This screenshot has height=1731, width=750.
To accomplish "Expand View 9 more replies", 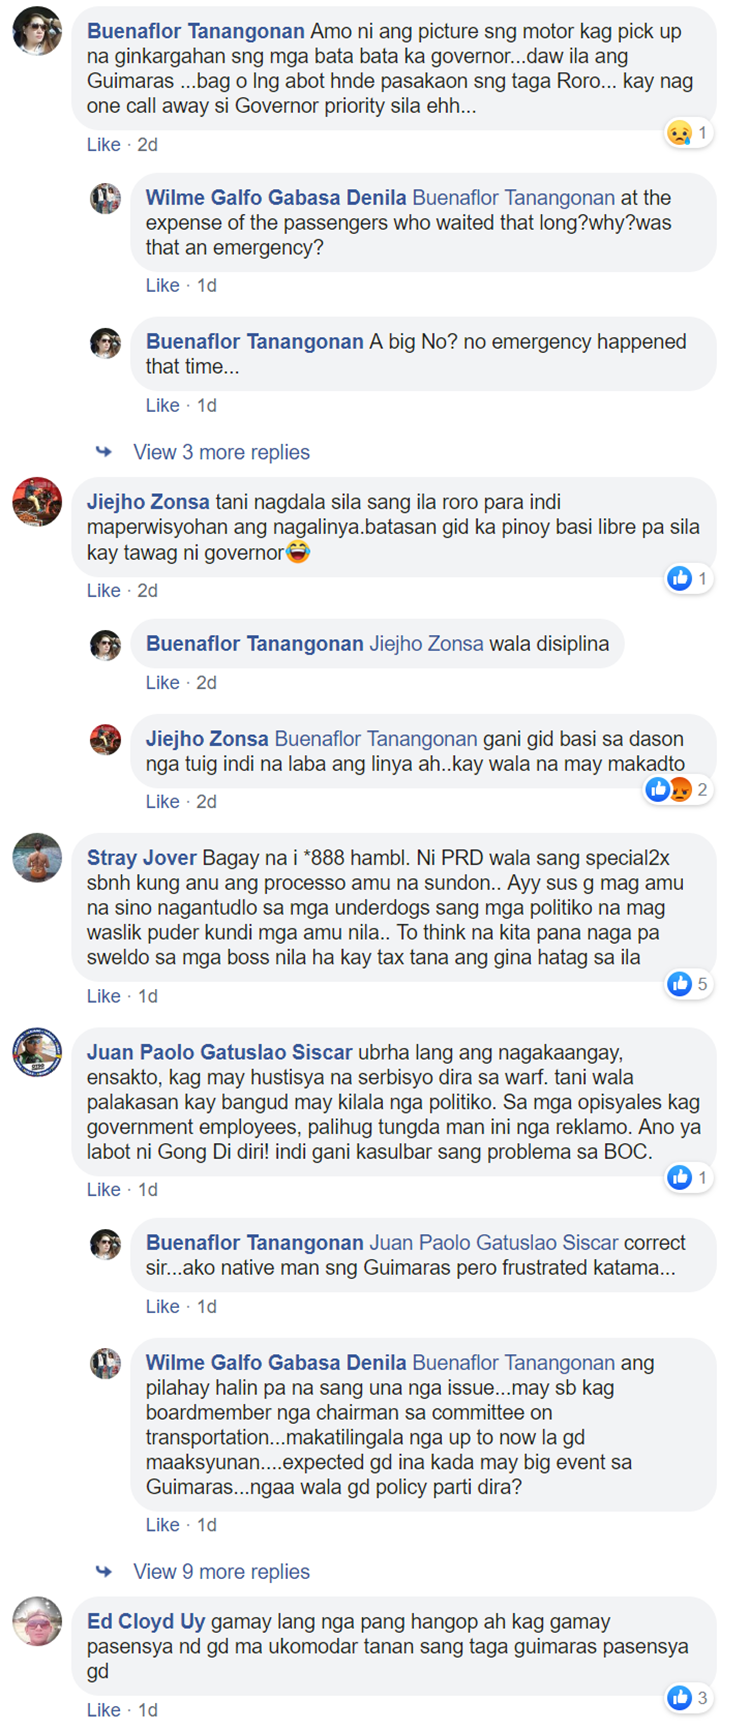I will click(221, 1571).
